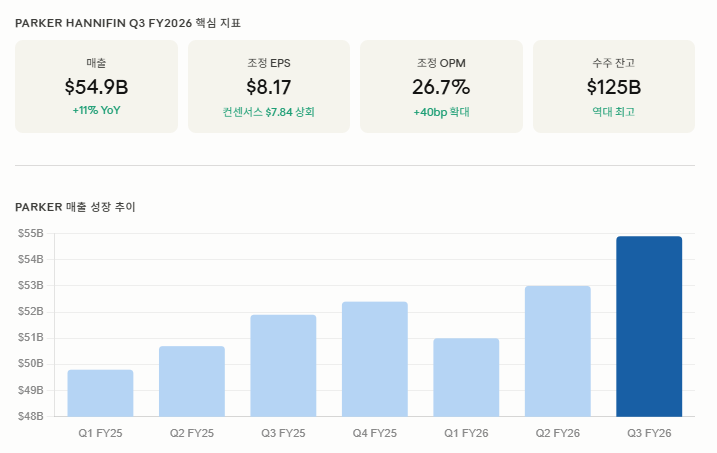Click the $52B y-axis label
This screenshot has height=453, width=717.
(31, 312)
